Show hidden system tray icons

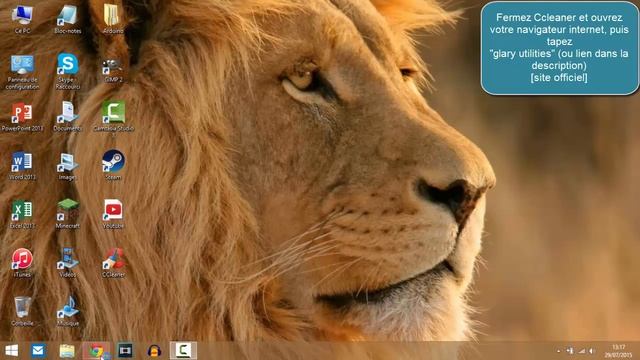point(558,351)
